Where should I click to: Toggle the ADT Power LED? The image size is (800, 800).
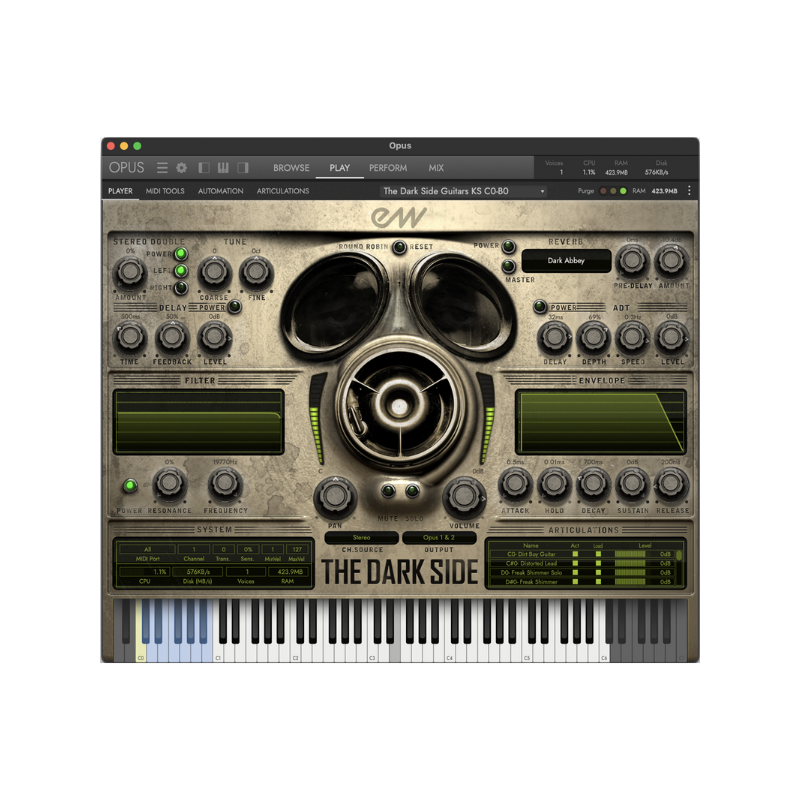(540, 307)
